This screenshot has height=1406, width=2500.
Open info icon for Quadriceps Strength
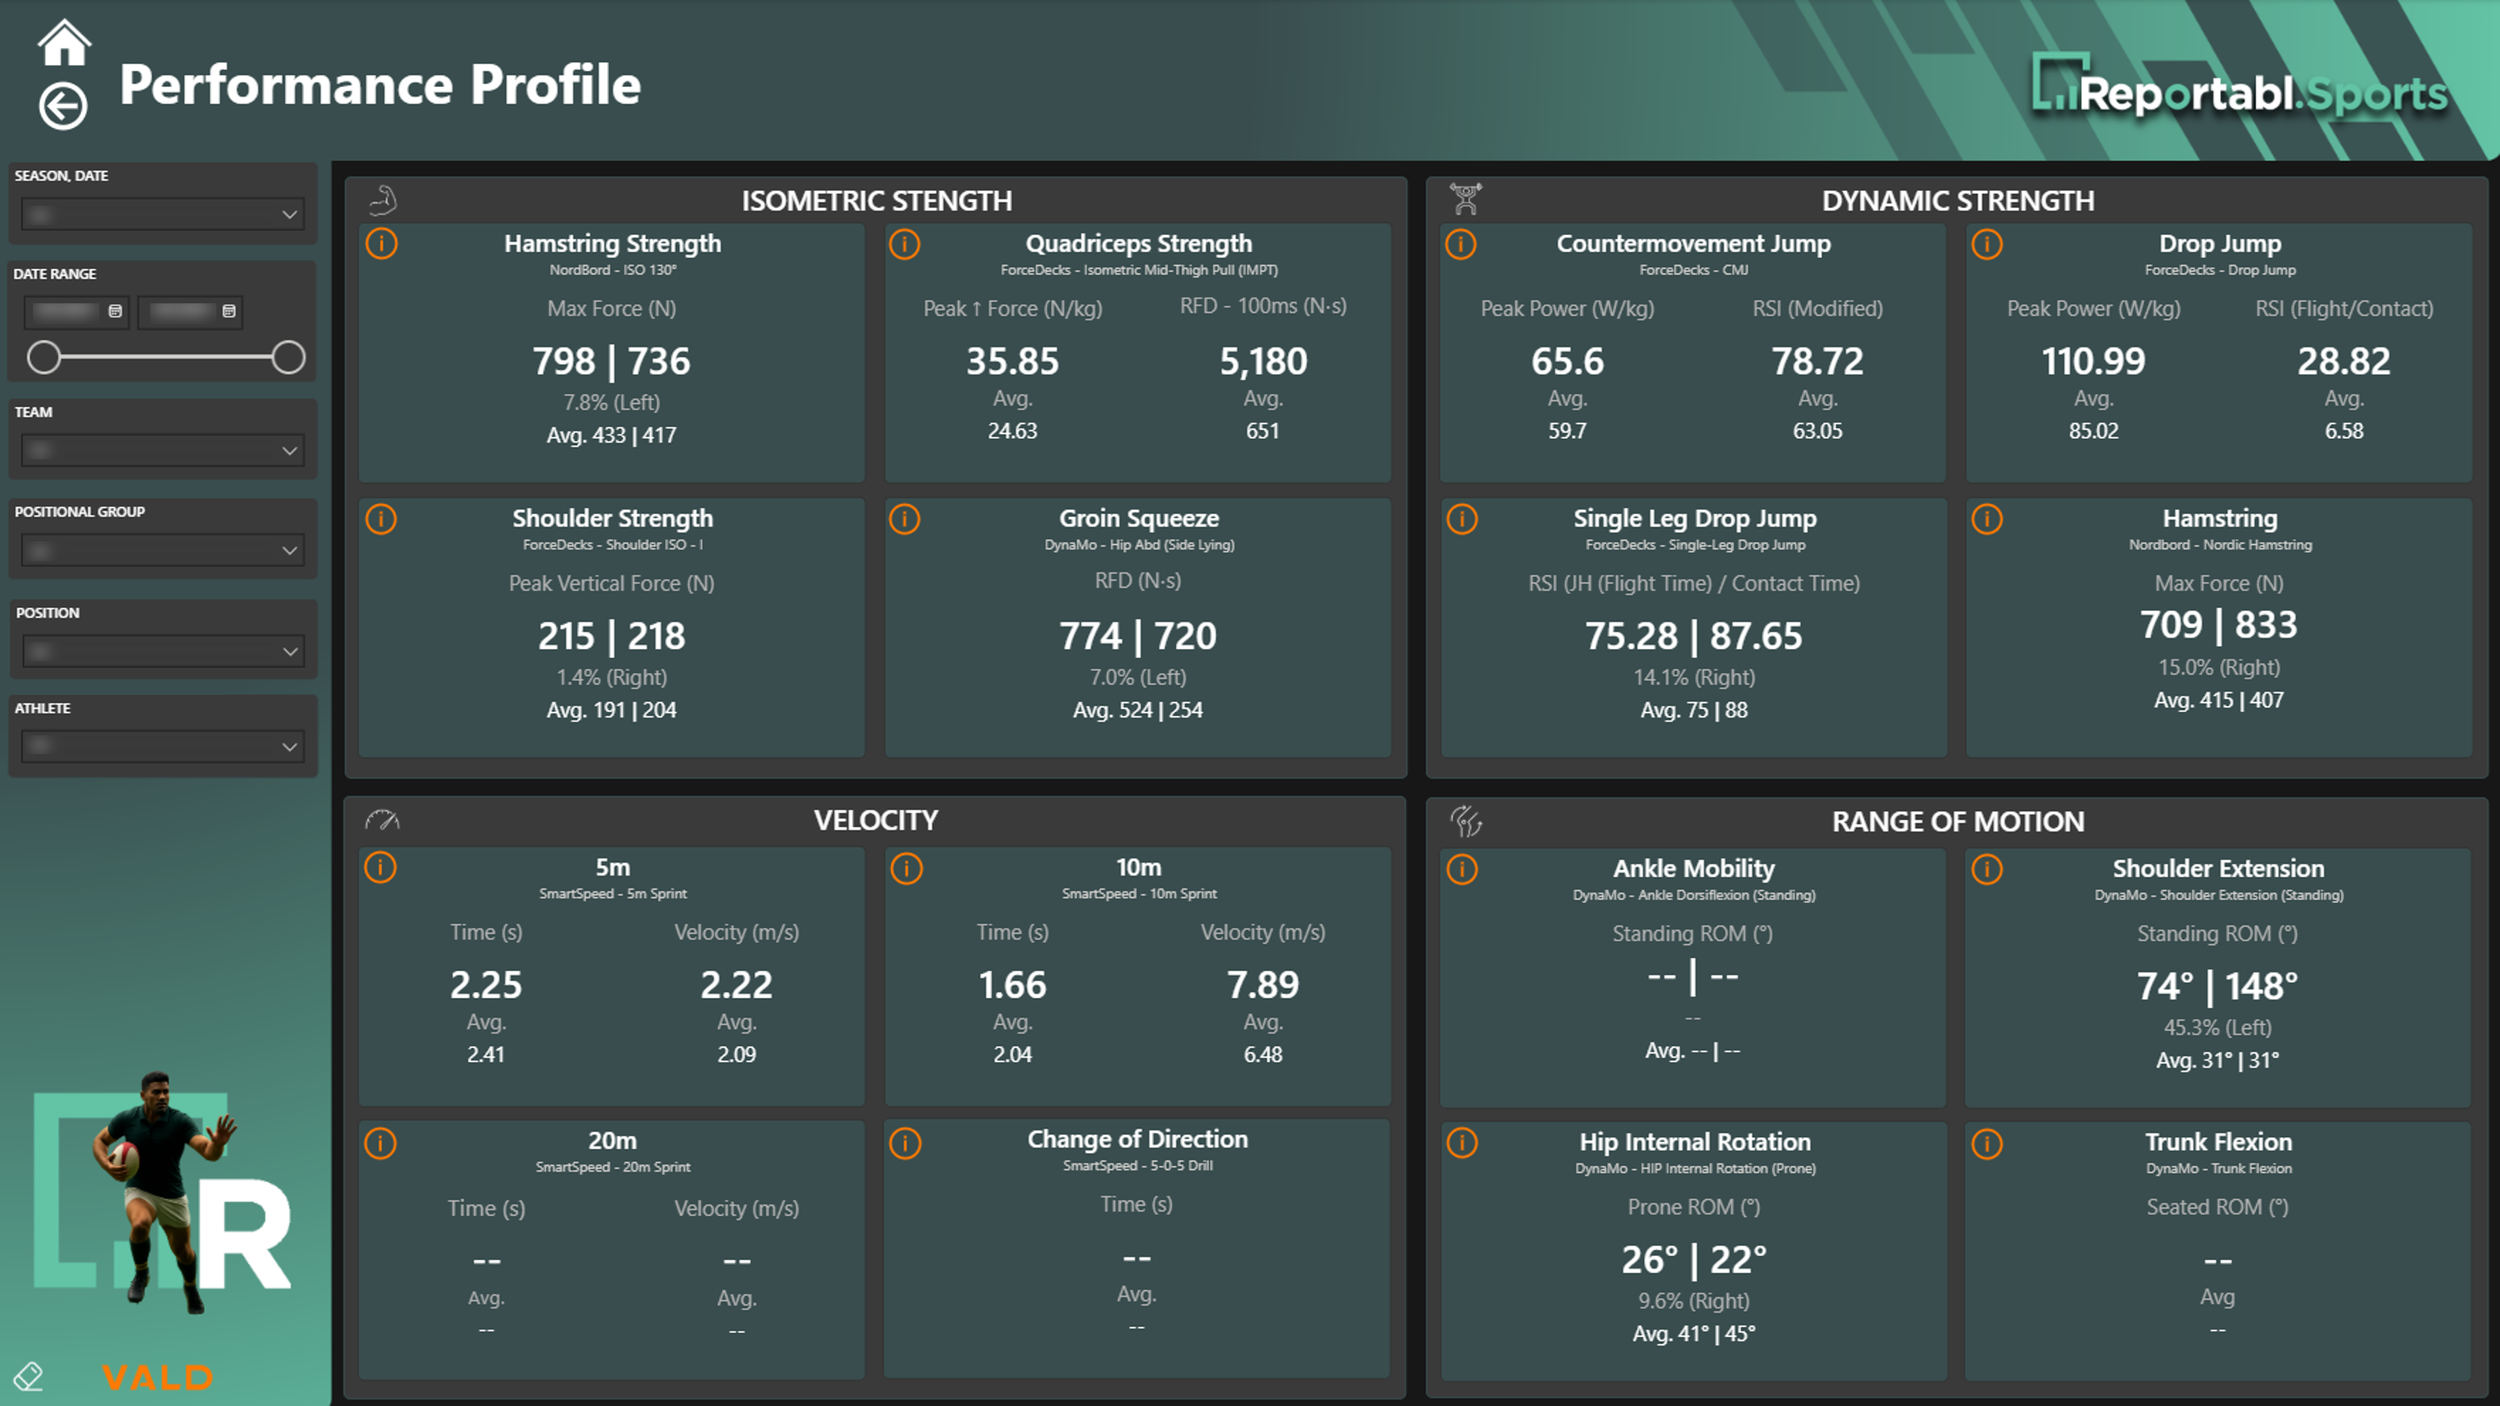click(x=905, y=244)
